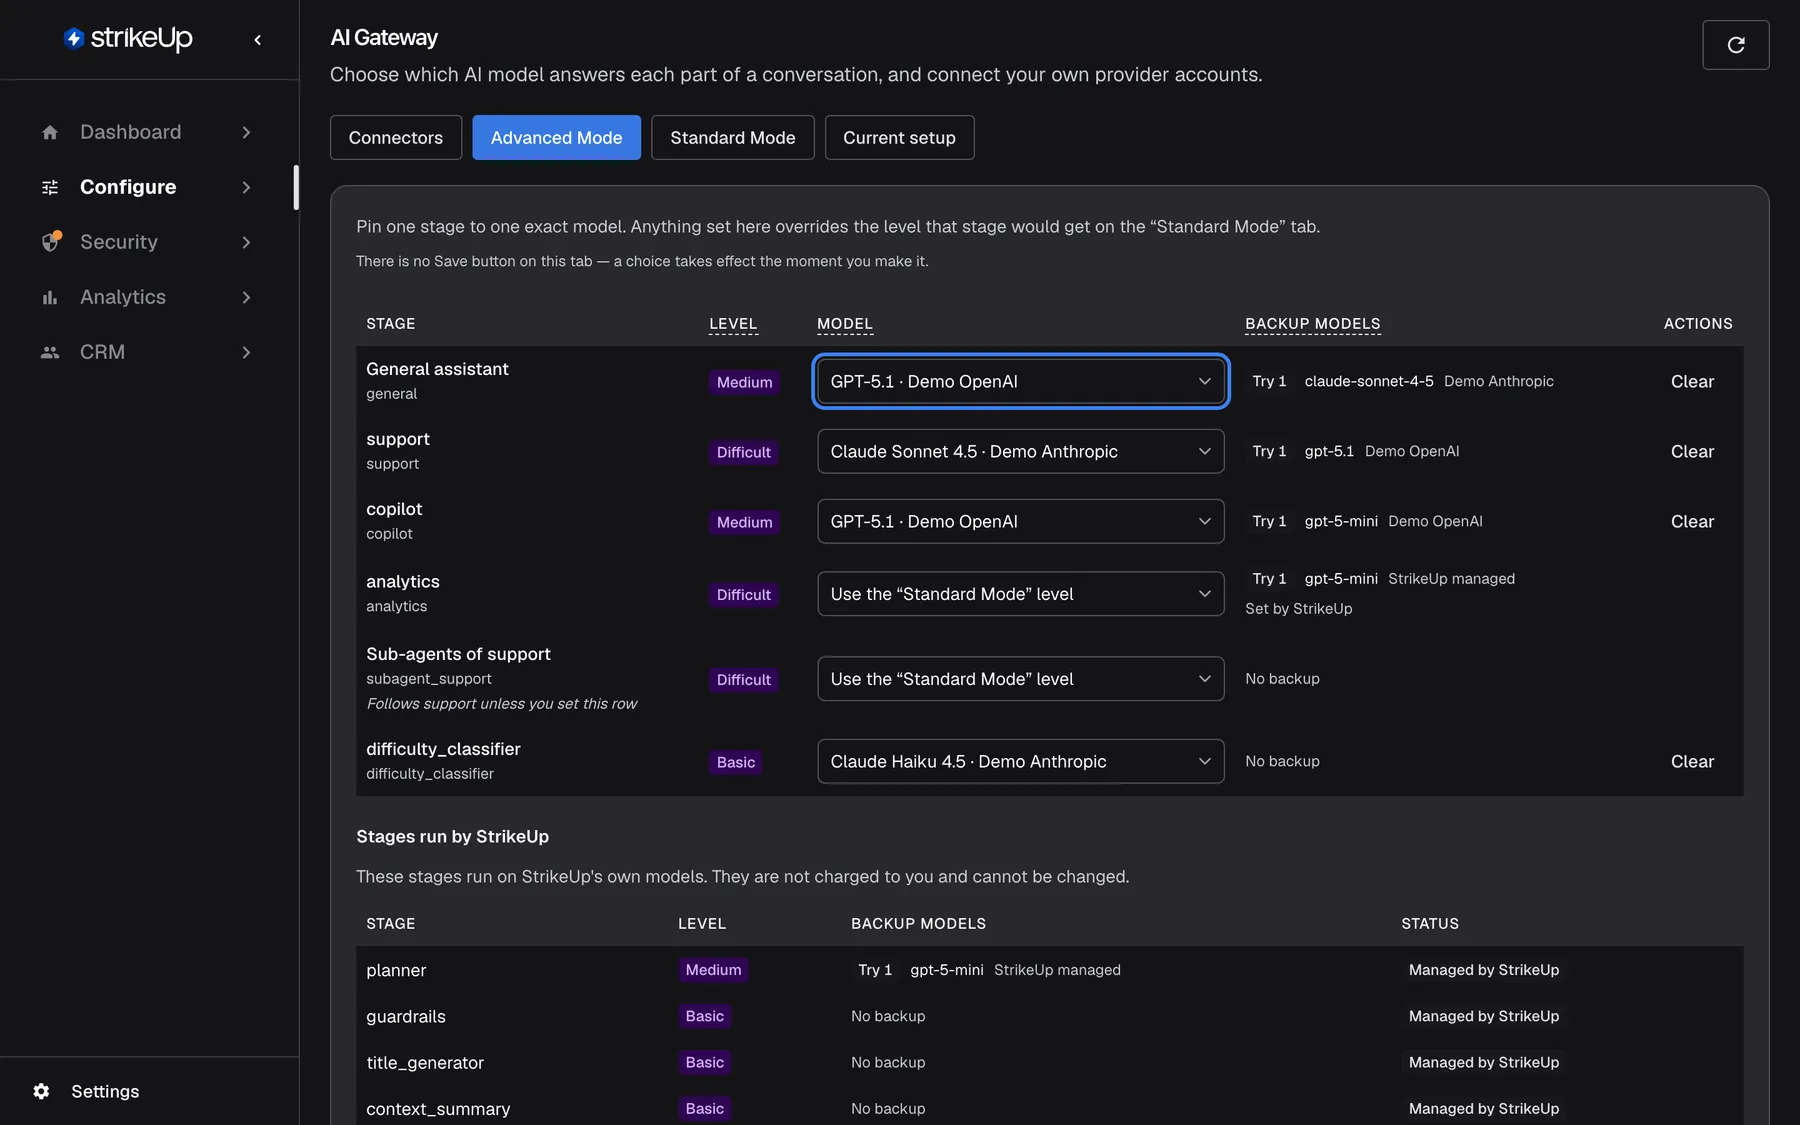Click the 'Set by StrikeUp' note
The height and width of the screenshot is (1125, 1800).
pyautogui.click(x=1299, y=608)
